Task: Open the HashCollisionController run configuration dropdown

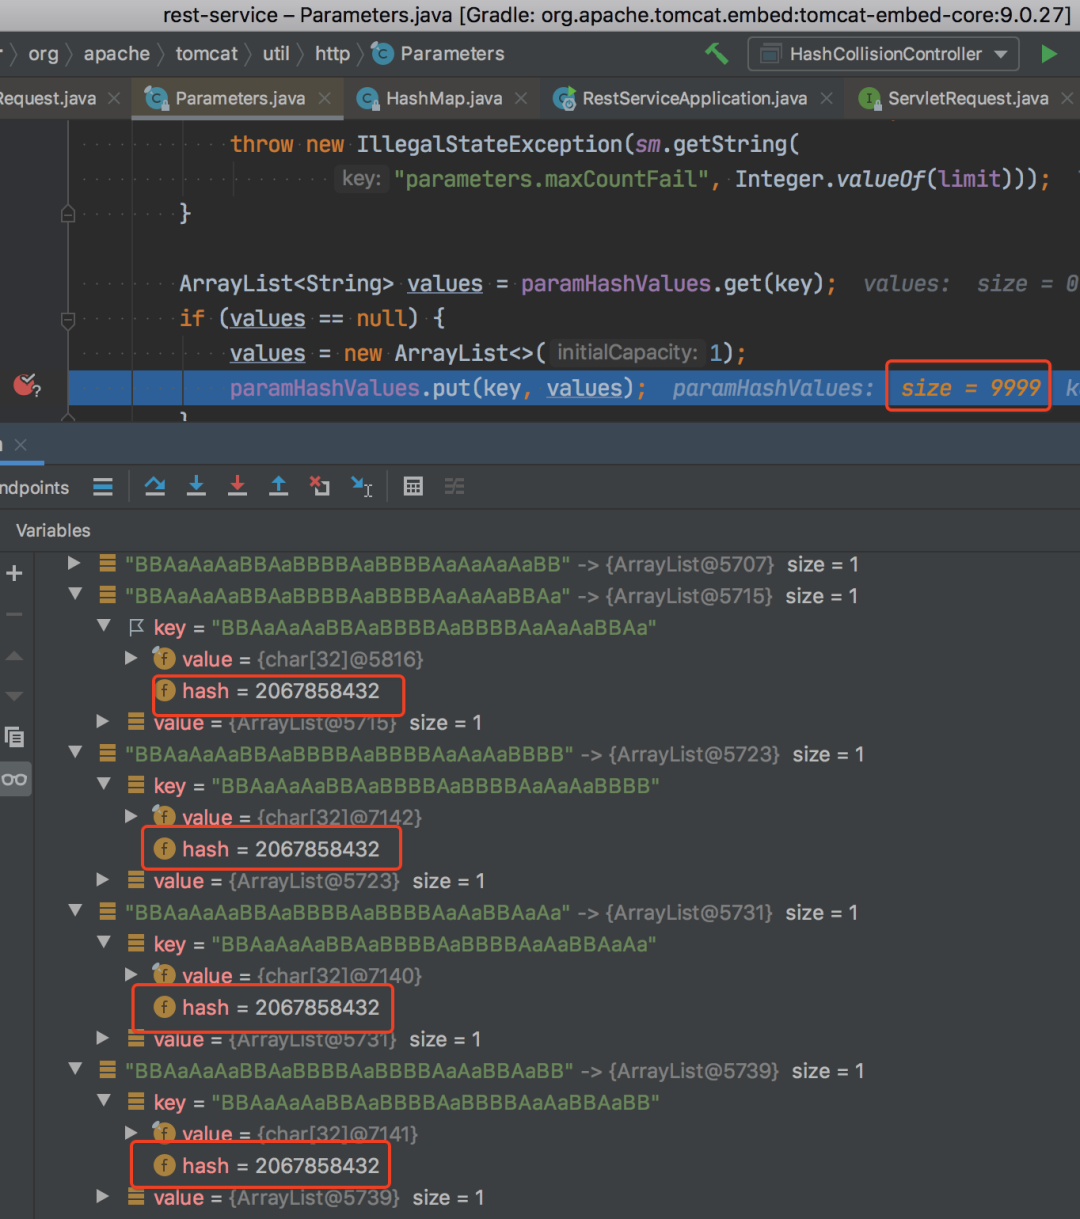Action: tap(883, 54)
